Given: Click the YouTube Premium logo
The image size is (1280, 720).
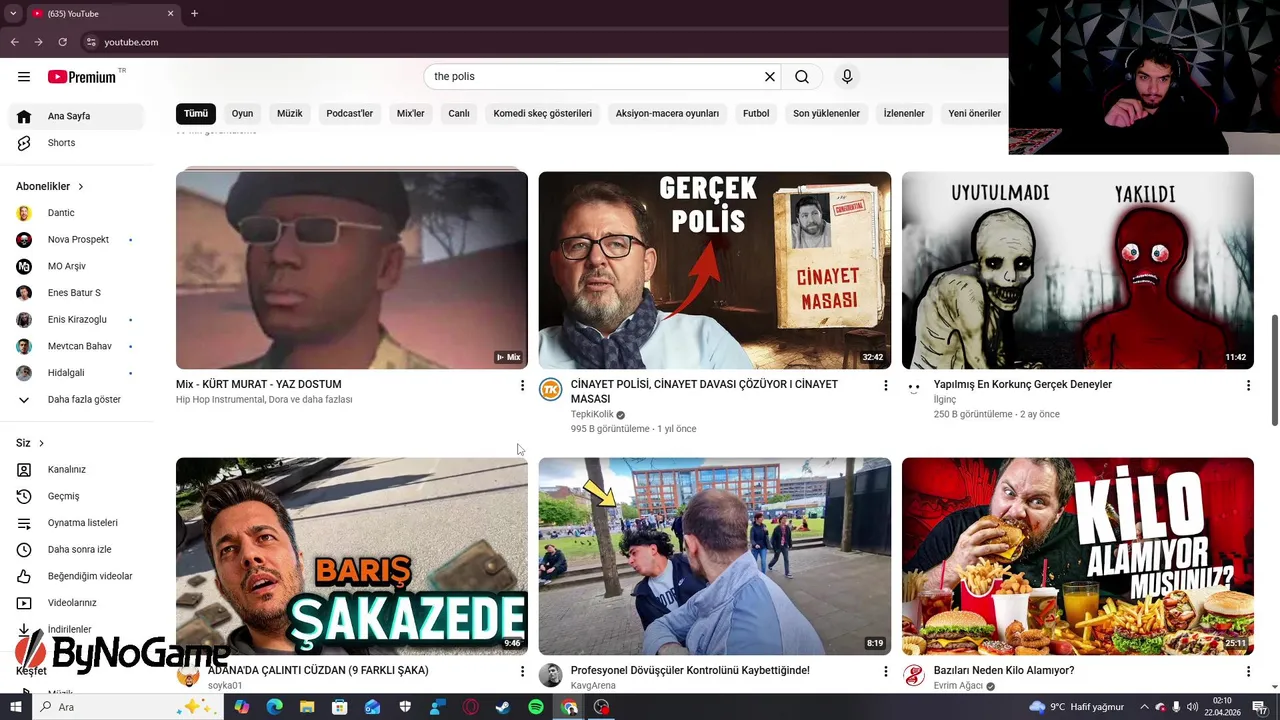Looking at the screenshot, I should [82, 77].
